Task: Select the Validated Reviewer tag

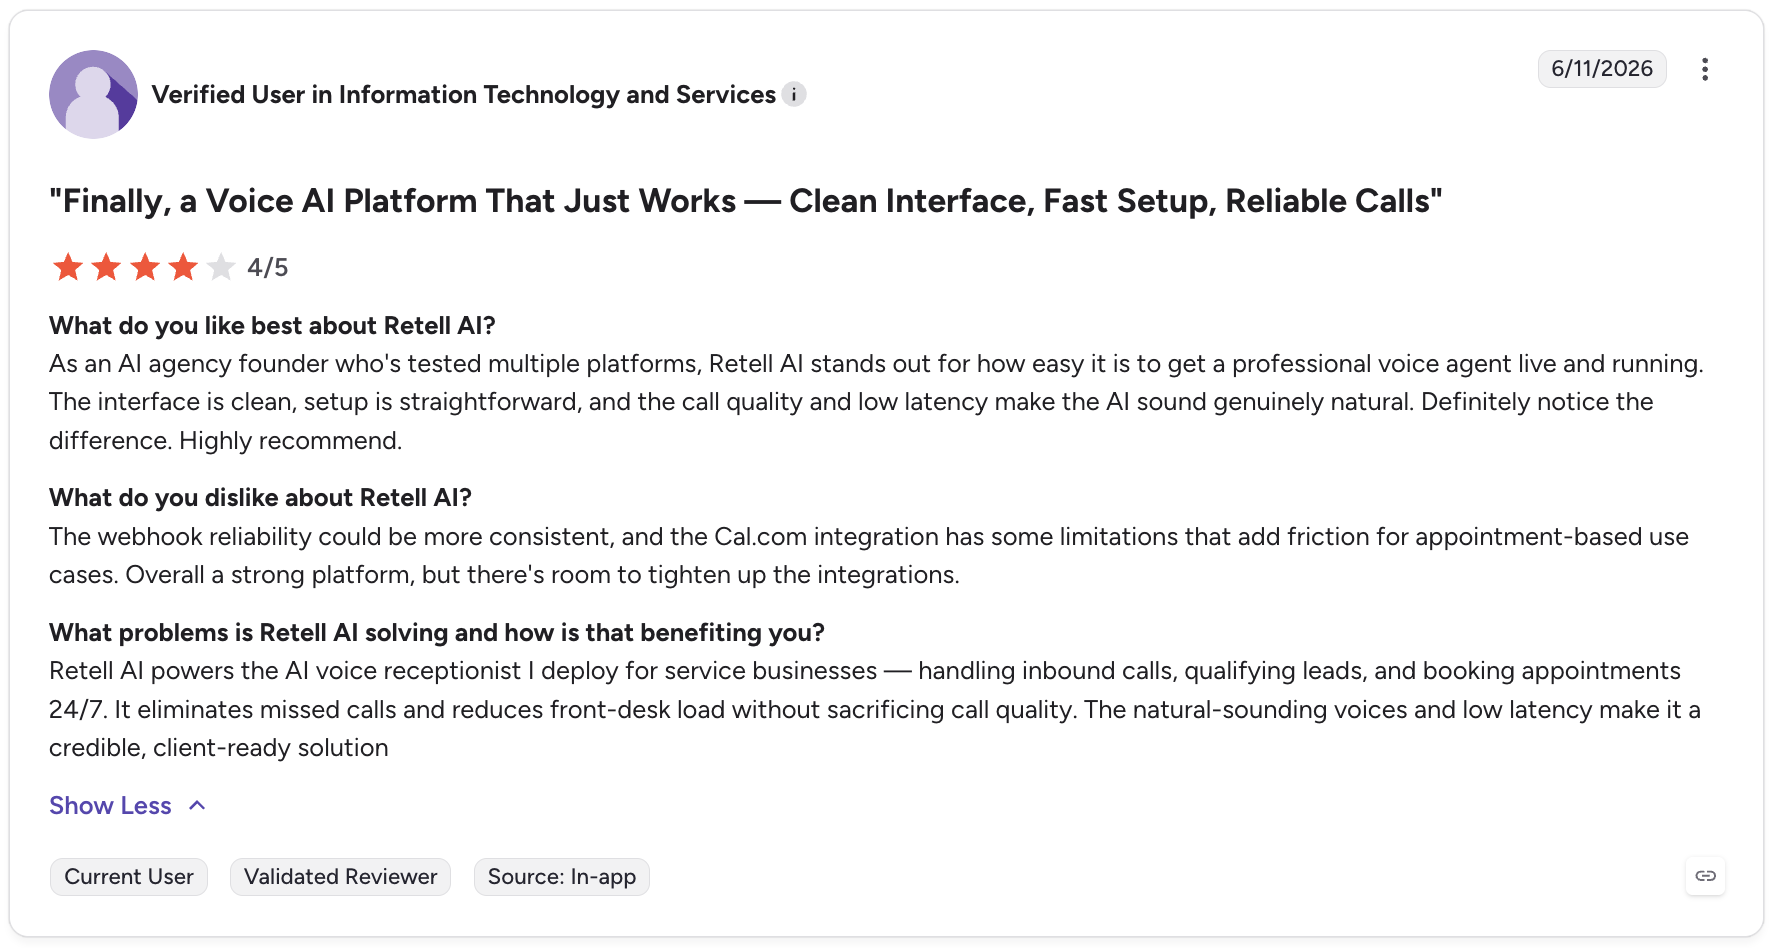Action: click(340, 877)
